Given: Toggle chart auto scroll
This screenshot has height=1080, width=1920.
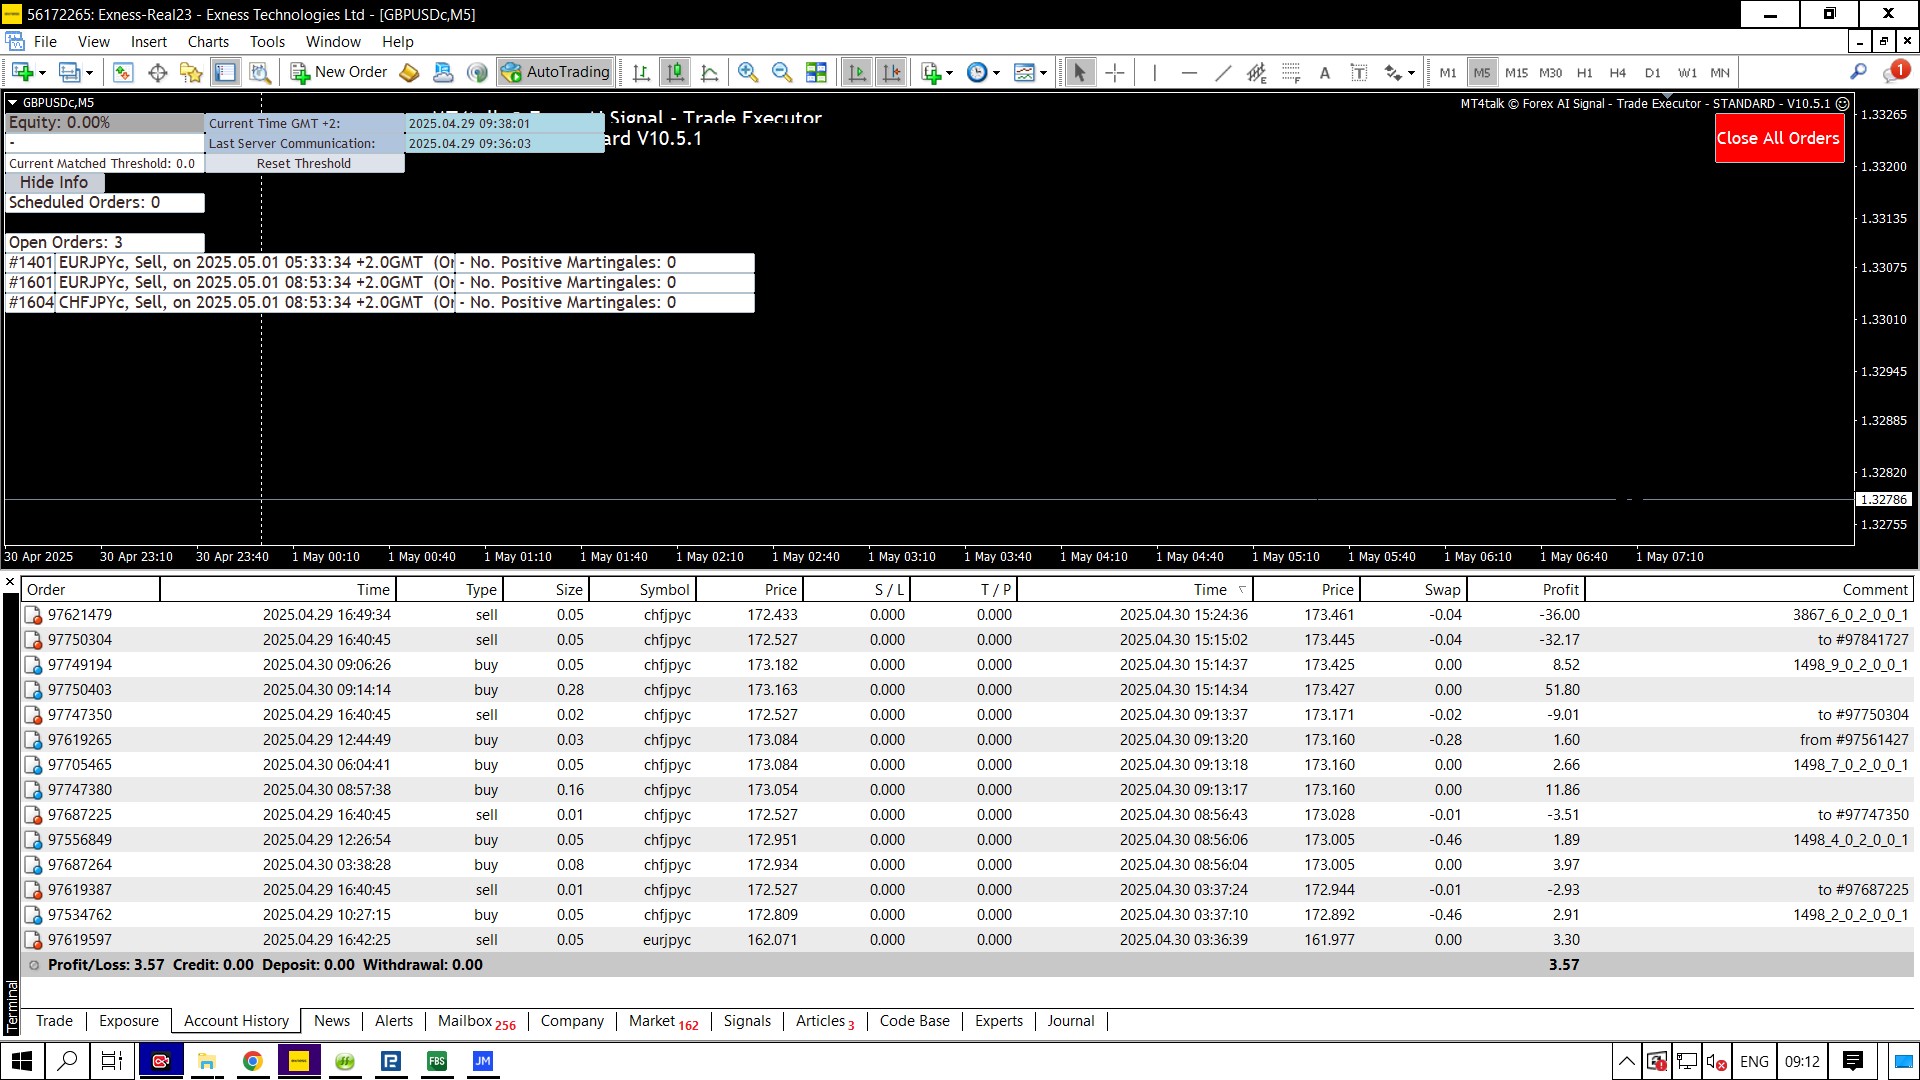Looking at the screenshot, I should (857, 72).
